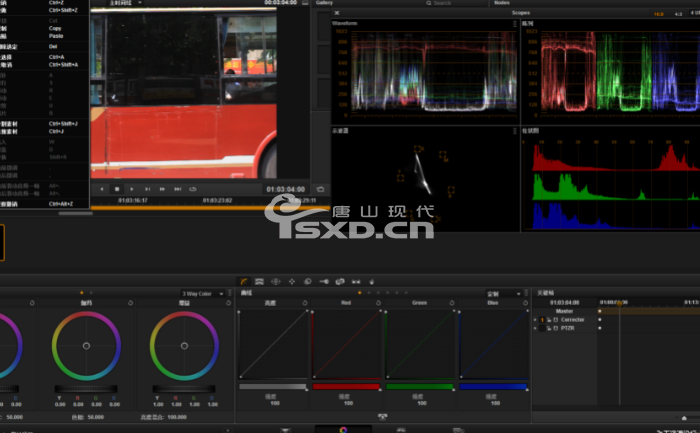
Task: Click the Gamma color wheel center
Action: pyautogui.click(x=86, y=346)
